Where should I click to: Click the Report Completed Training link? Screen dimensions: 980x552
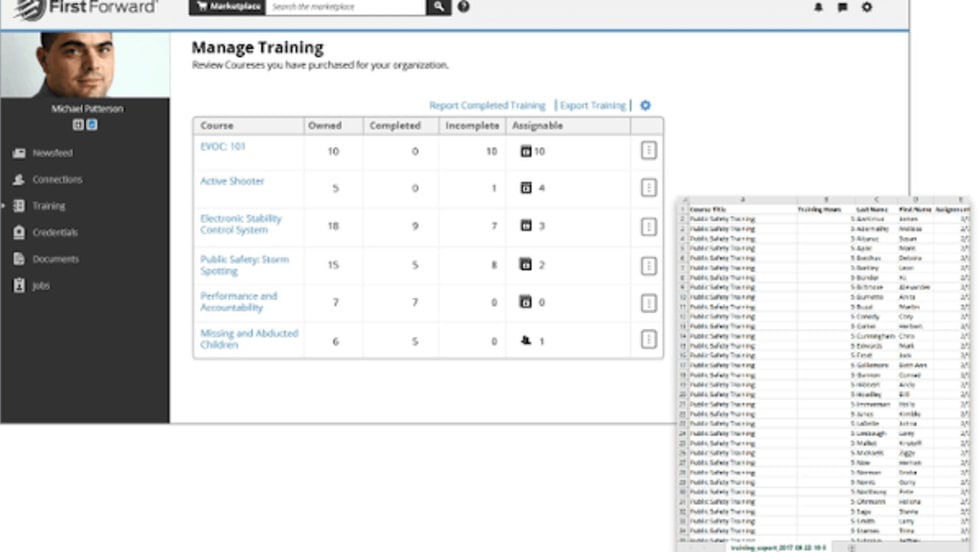487,105
